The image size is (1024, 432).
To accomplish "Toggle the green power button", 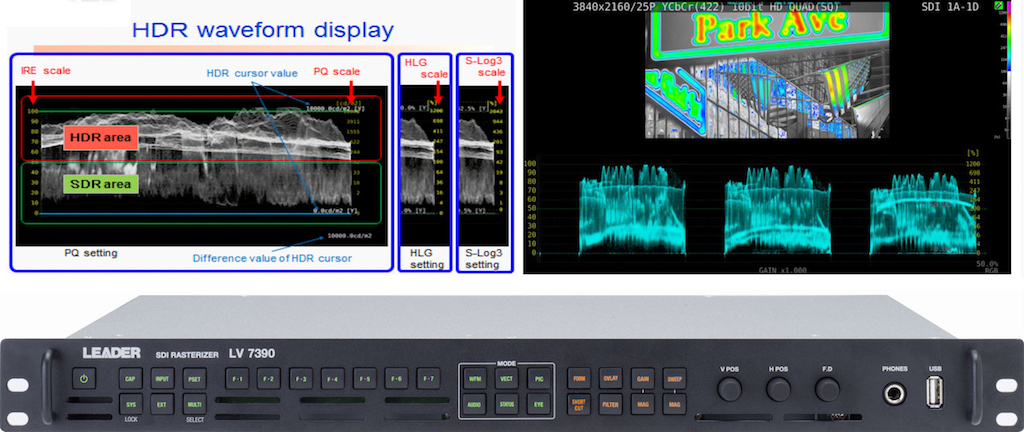I will (84, 378).
